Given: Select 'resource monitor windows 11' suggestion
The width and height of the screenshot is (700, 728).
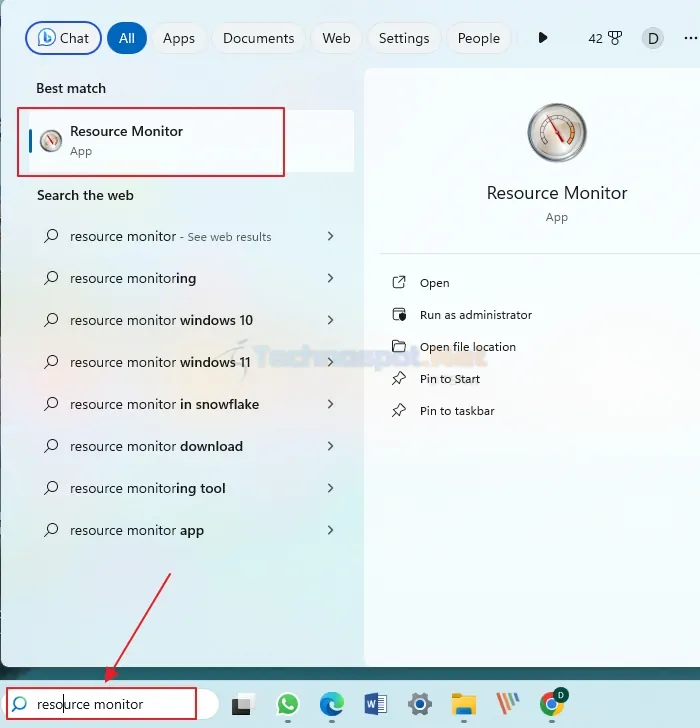Looking at the screenshot, I should pyautogui.click(x=189, y=362).
